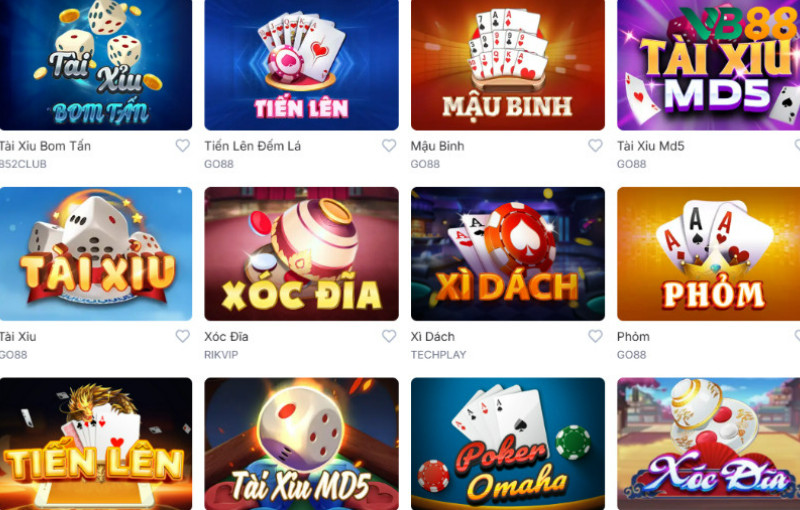This screenshot has width=800, height=510.
Task: Toggle favorite heart beside Xóc Đĩa RIKVIP
Action: pos(389,336)
